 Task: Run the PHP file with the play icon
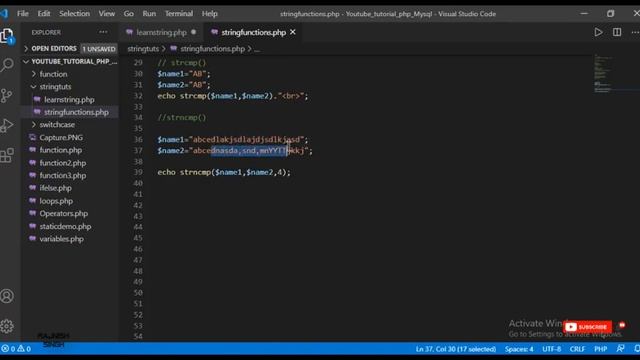tap(598, 32)
